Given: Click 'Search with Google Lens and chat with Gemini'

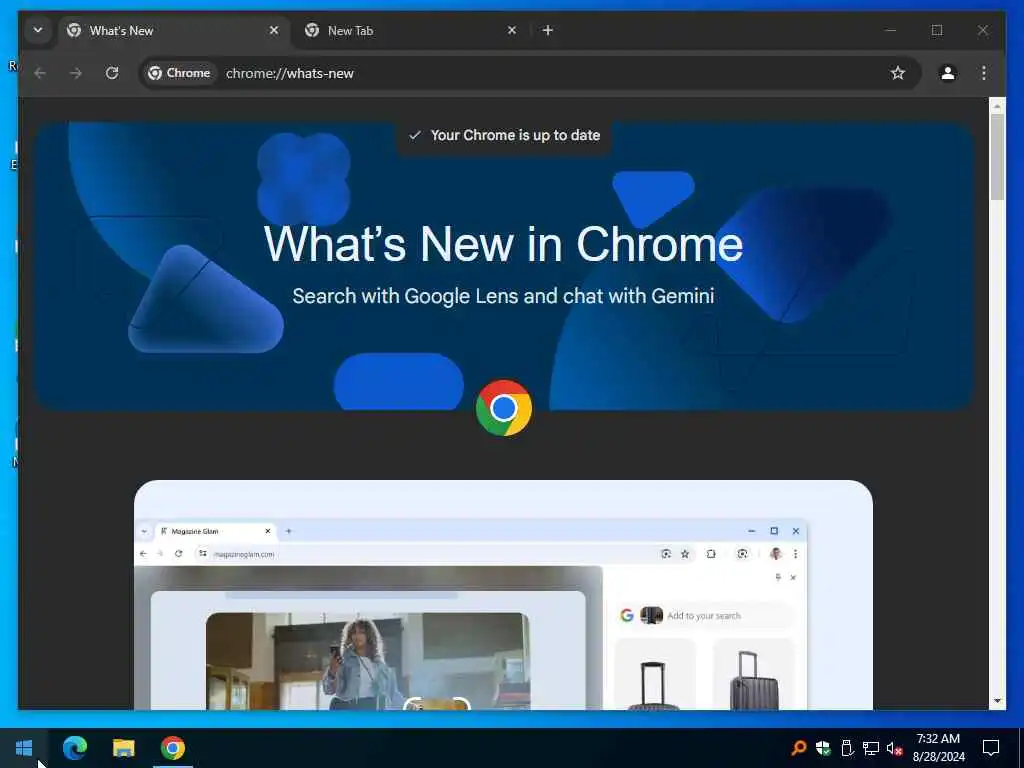Looking at the screenshot, I should (503, 296).
